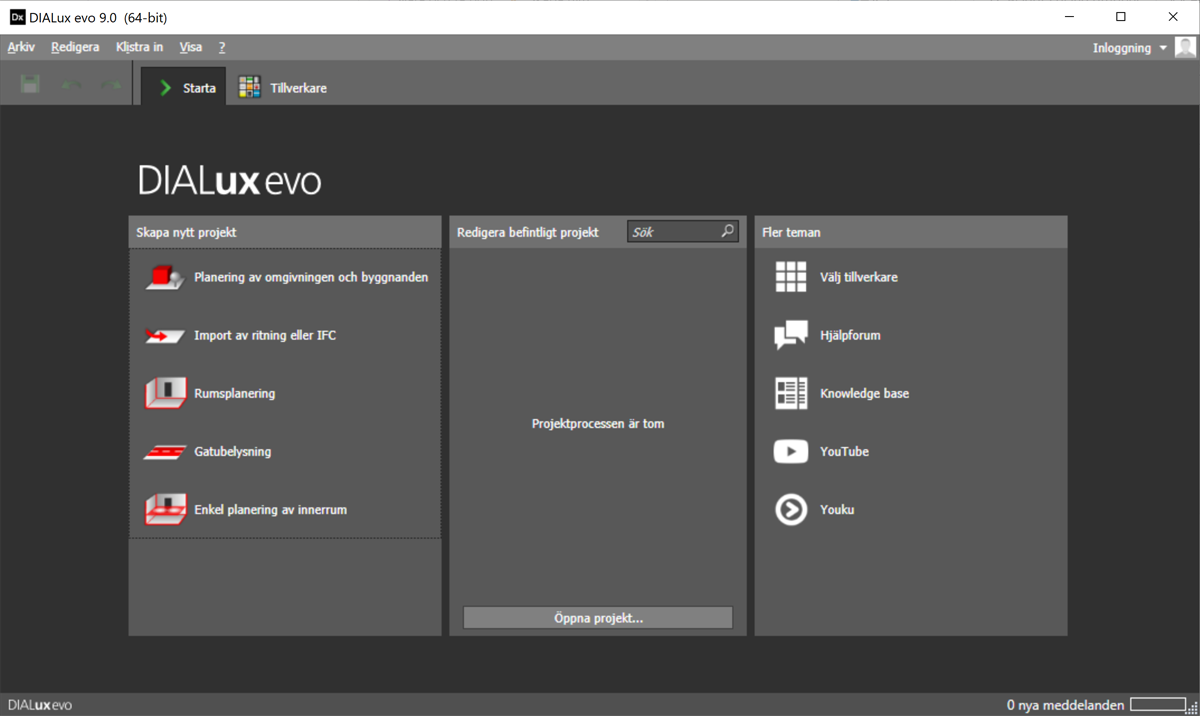Click the YouTube play icon

(791, 452)
